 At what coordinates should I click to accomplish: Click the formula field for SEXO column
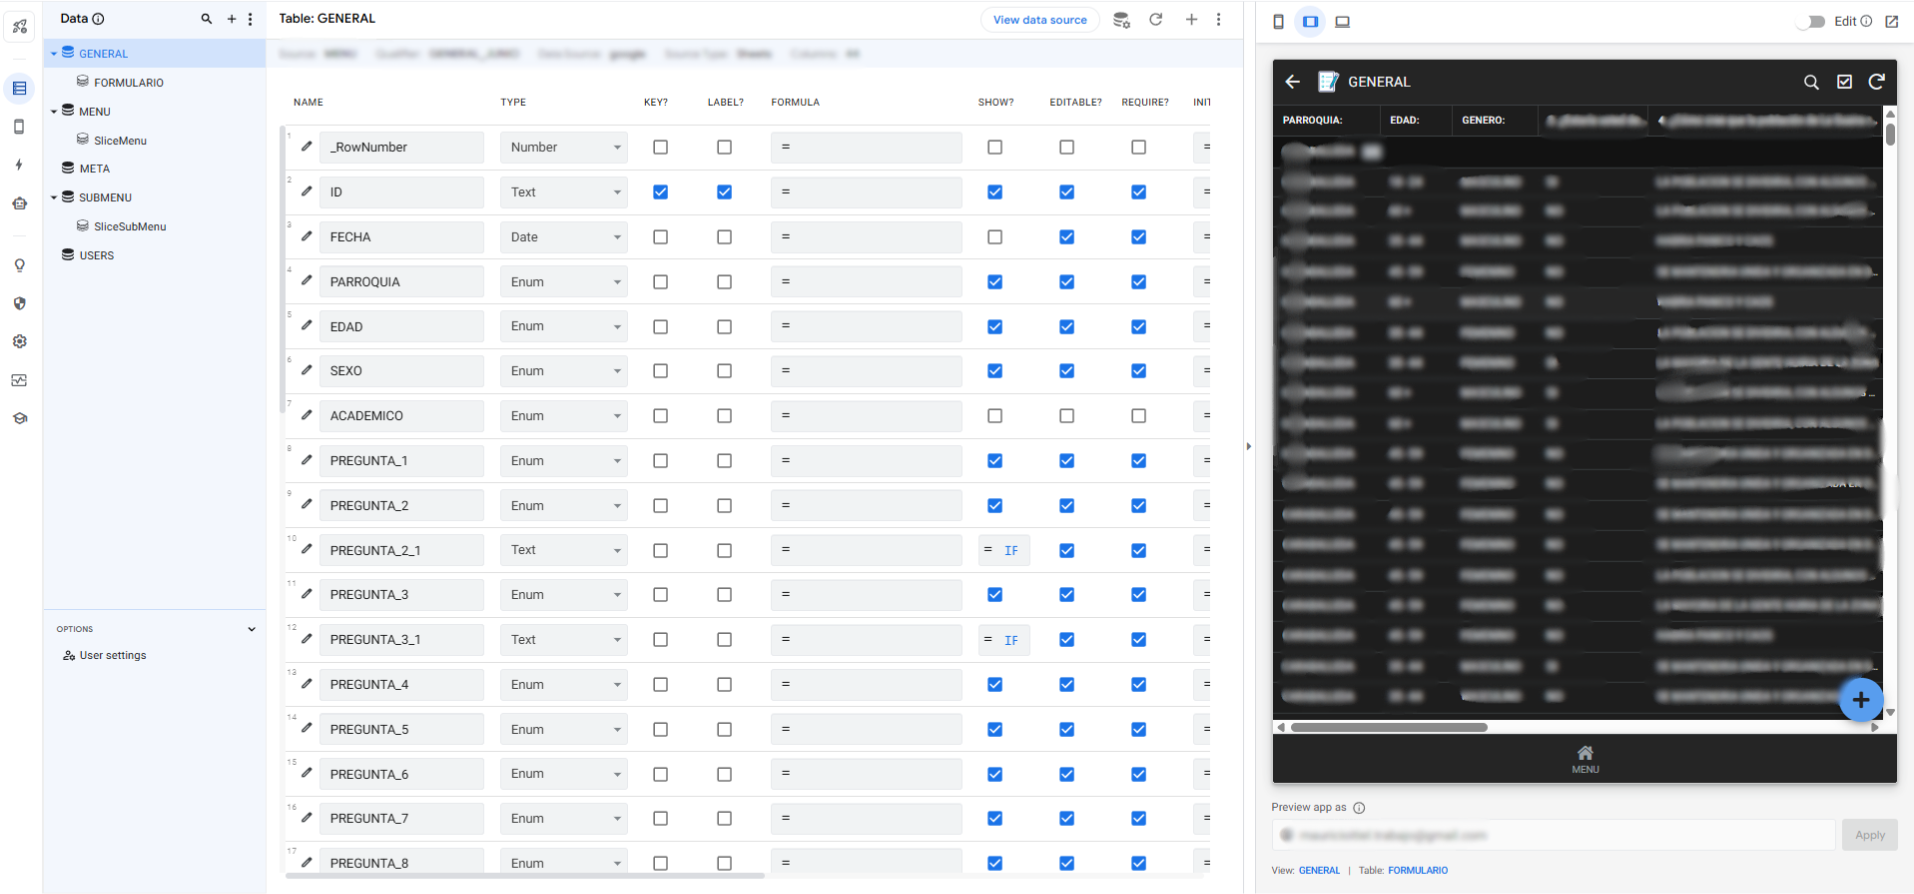point(865,371)
